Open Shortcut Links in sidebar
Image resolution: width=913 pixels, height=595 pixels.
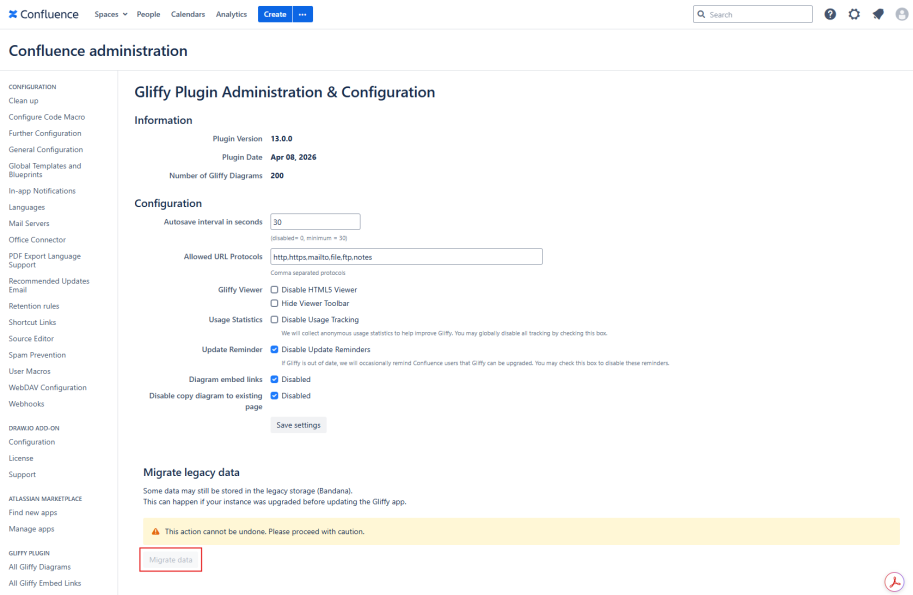(x=33, y=323)
